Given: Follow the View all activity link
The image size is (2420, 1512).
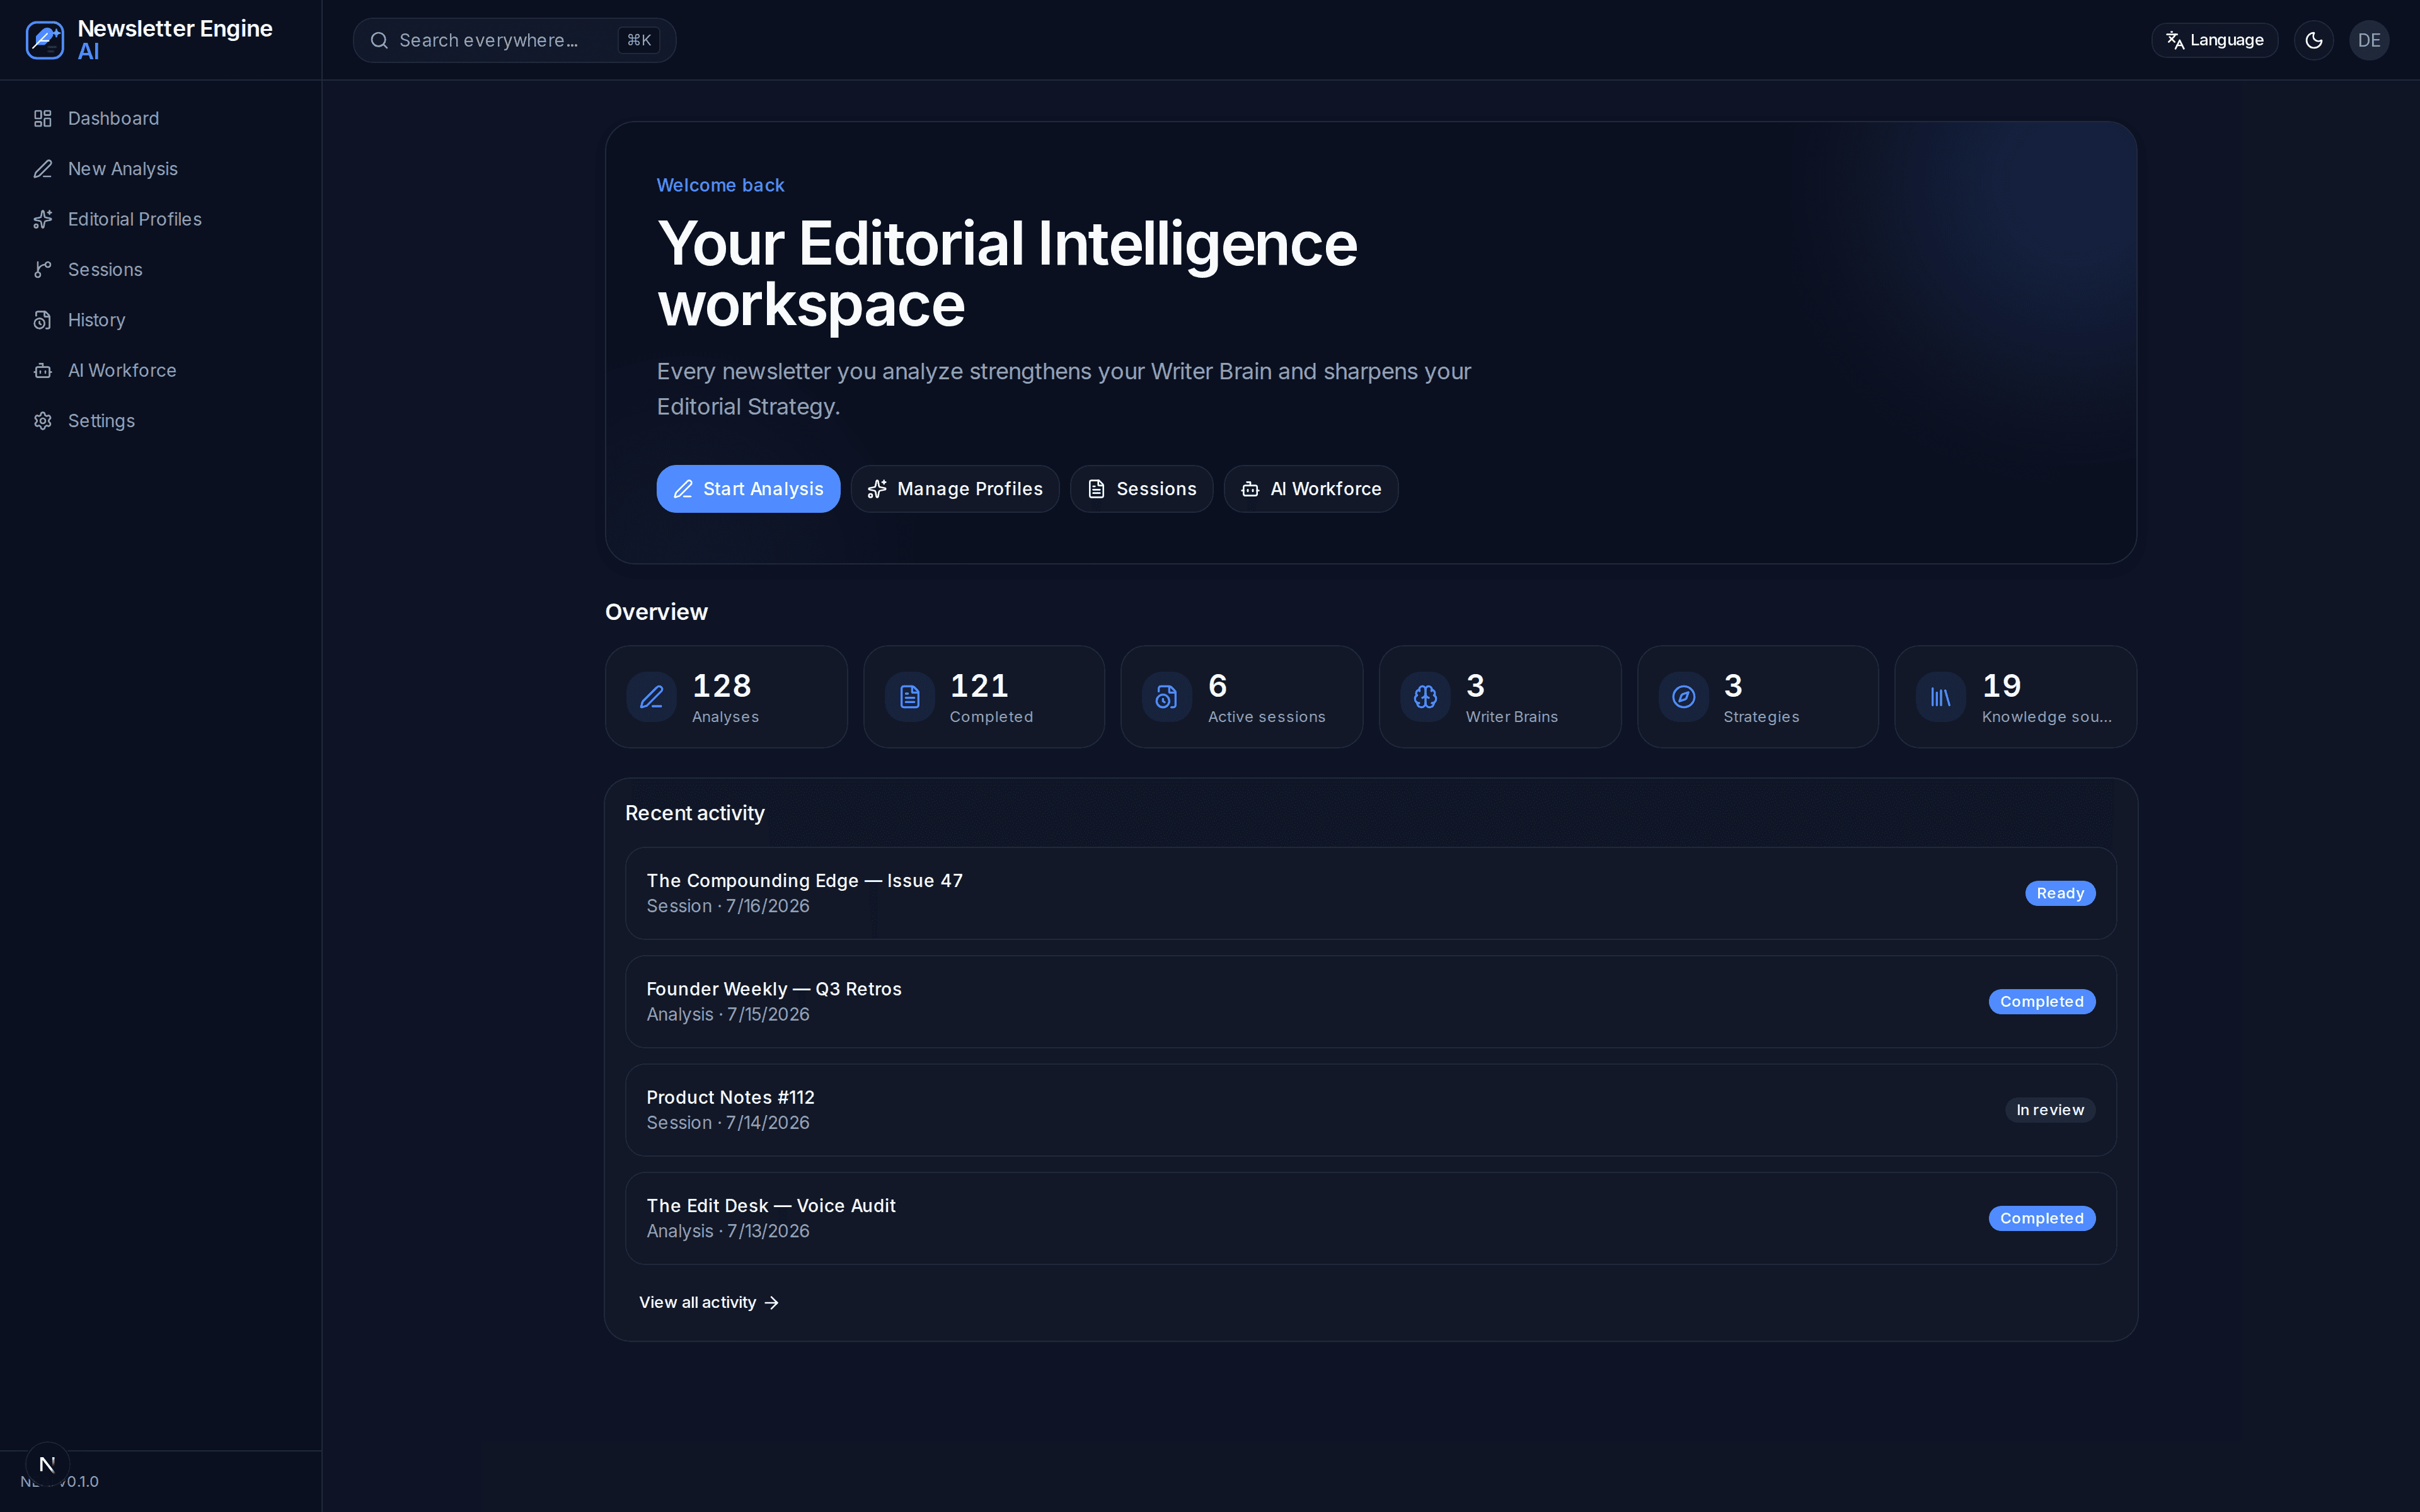Looking at the screenshot, I should click(x=708, y=1303).
